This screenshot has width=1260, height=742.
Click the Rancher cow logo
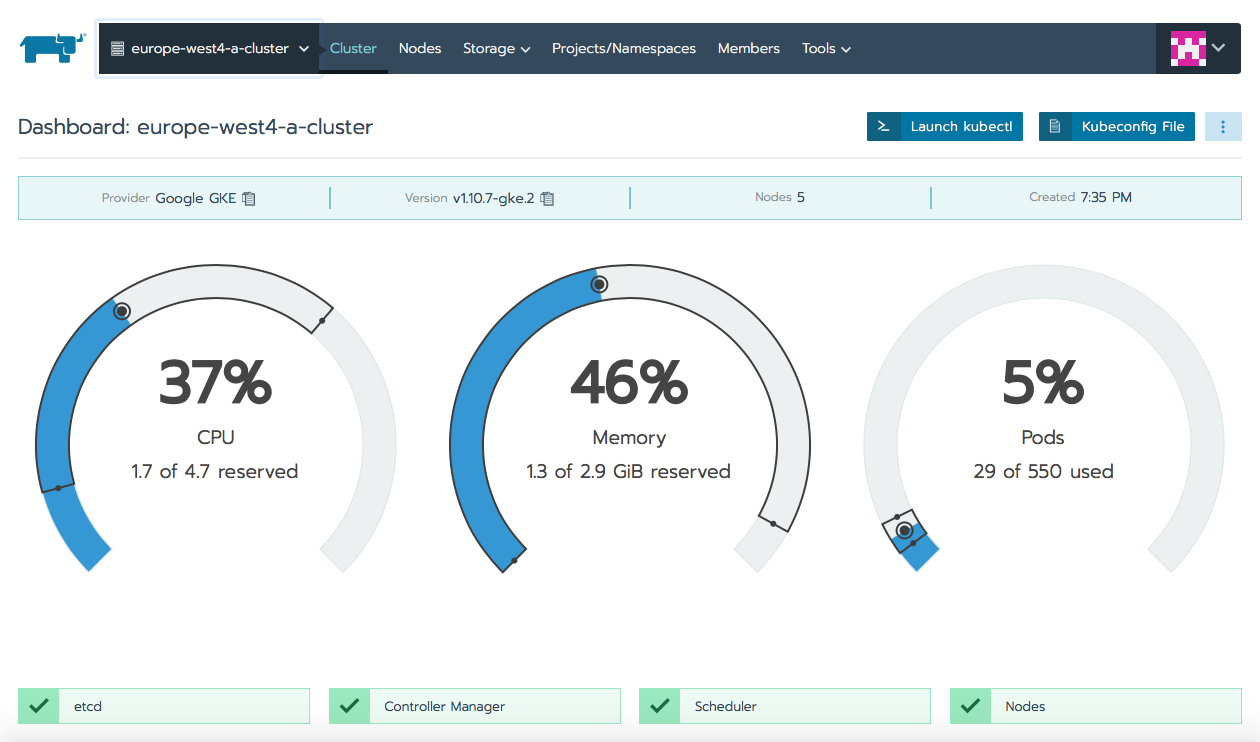click(53, 47)
